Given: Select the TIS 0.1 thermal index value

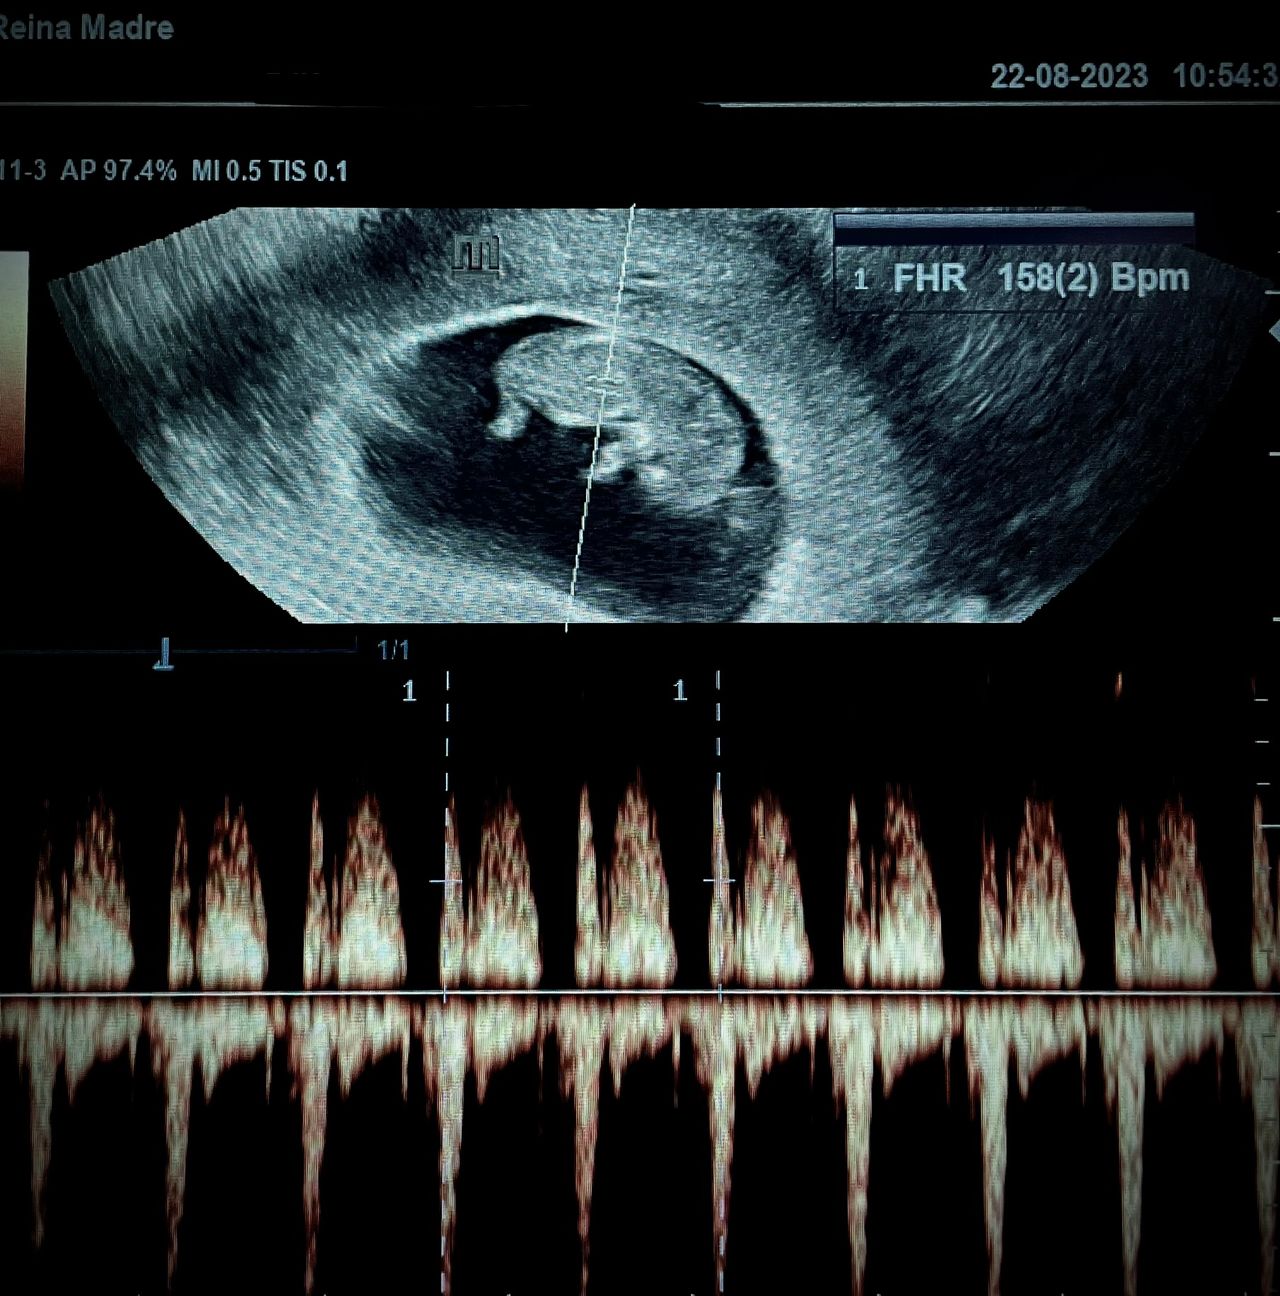Looking at the screenshot, I should coord(308,171).
